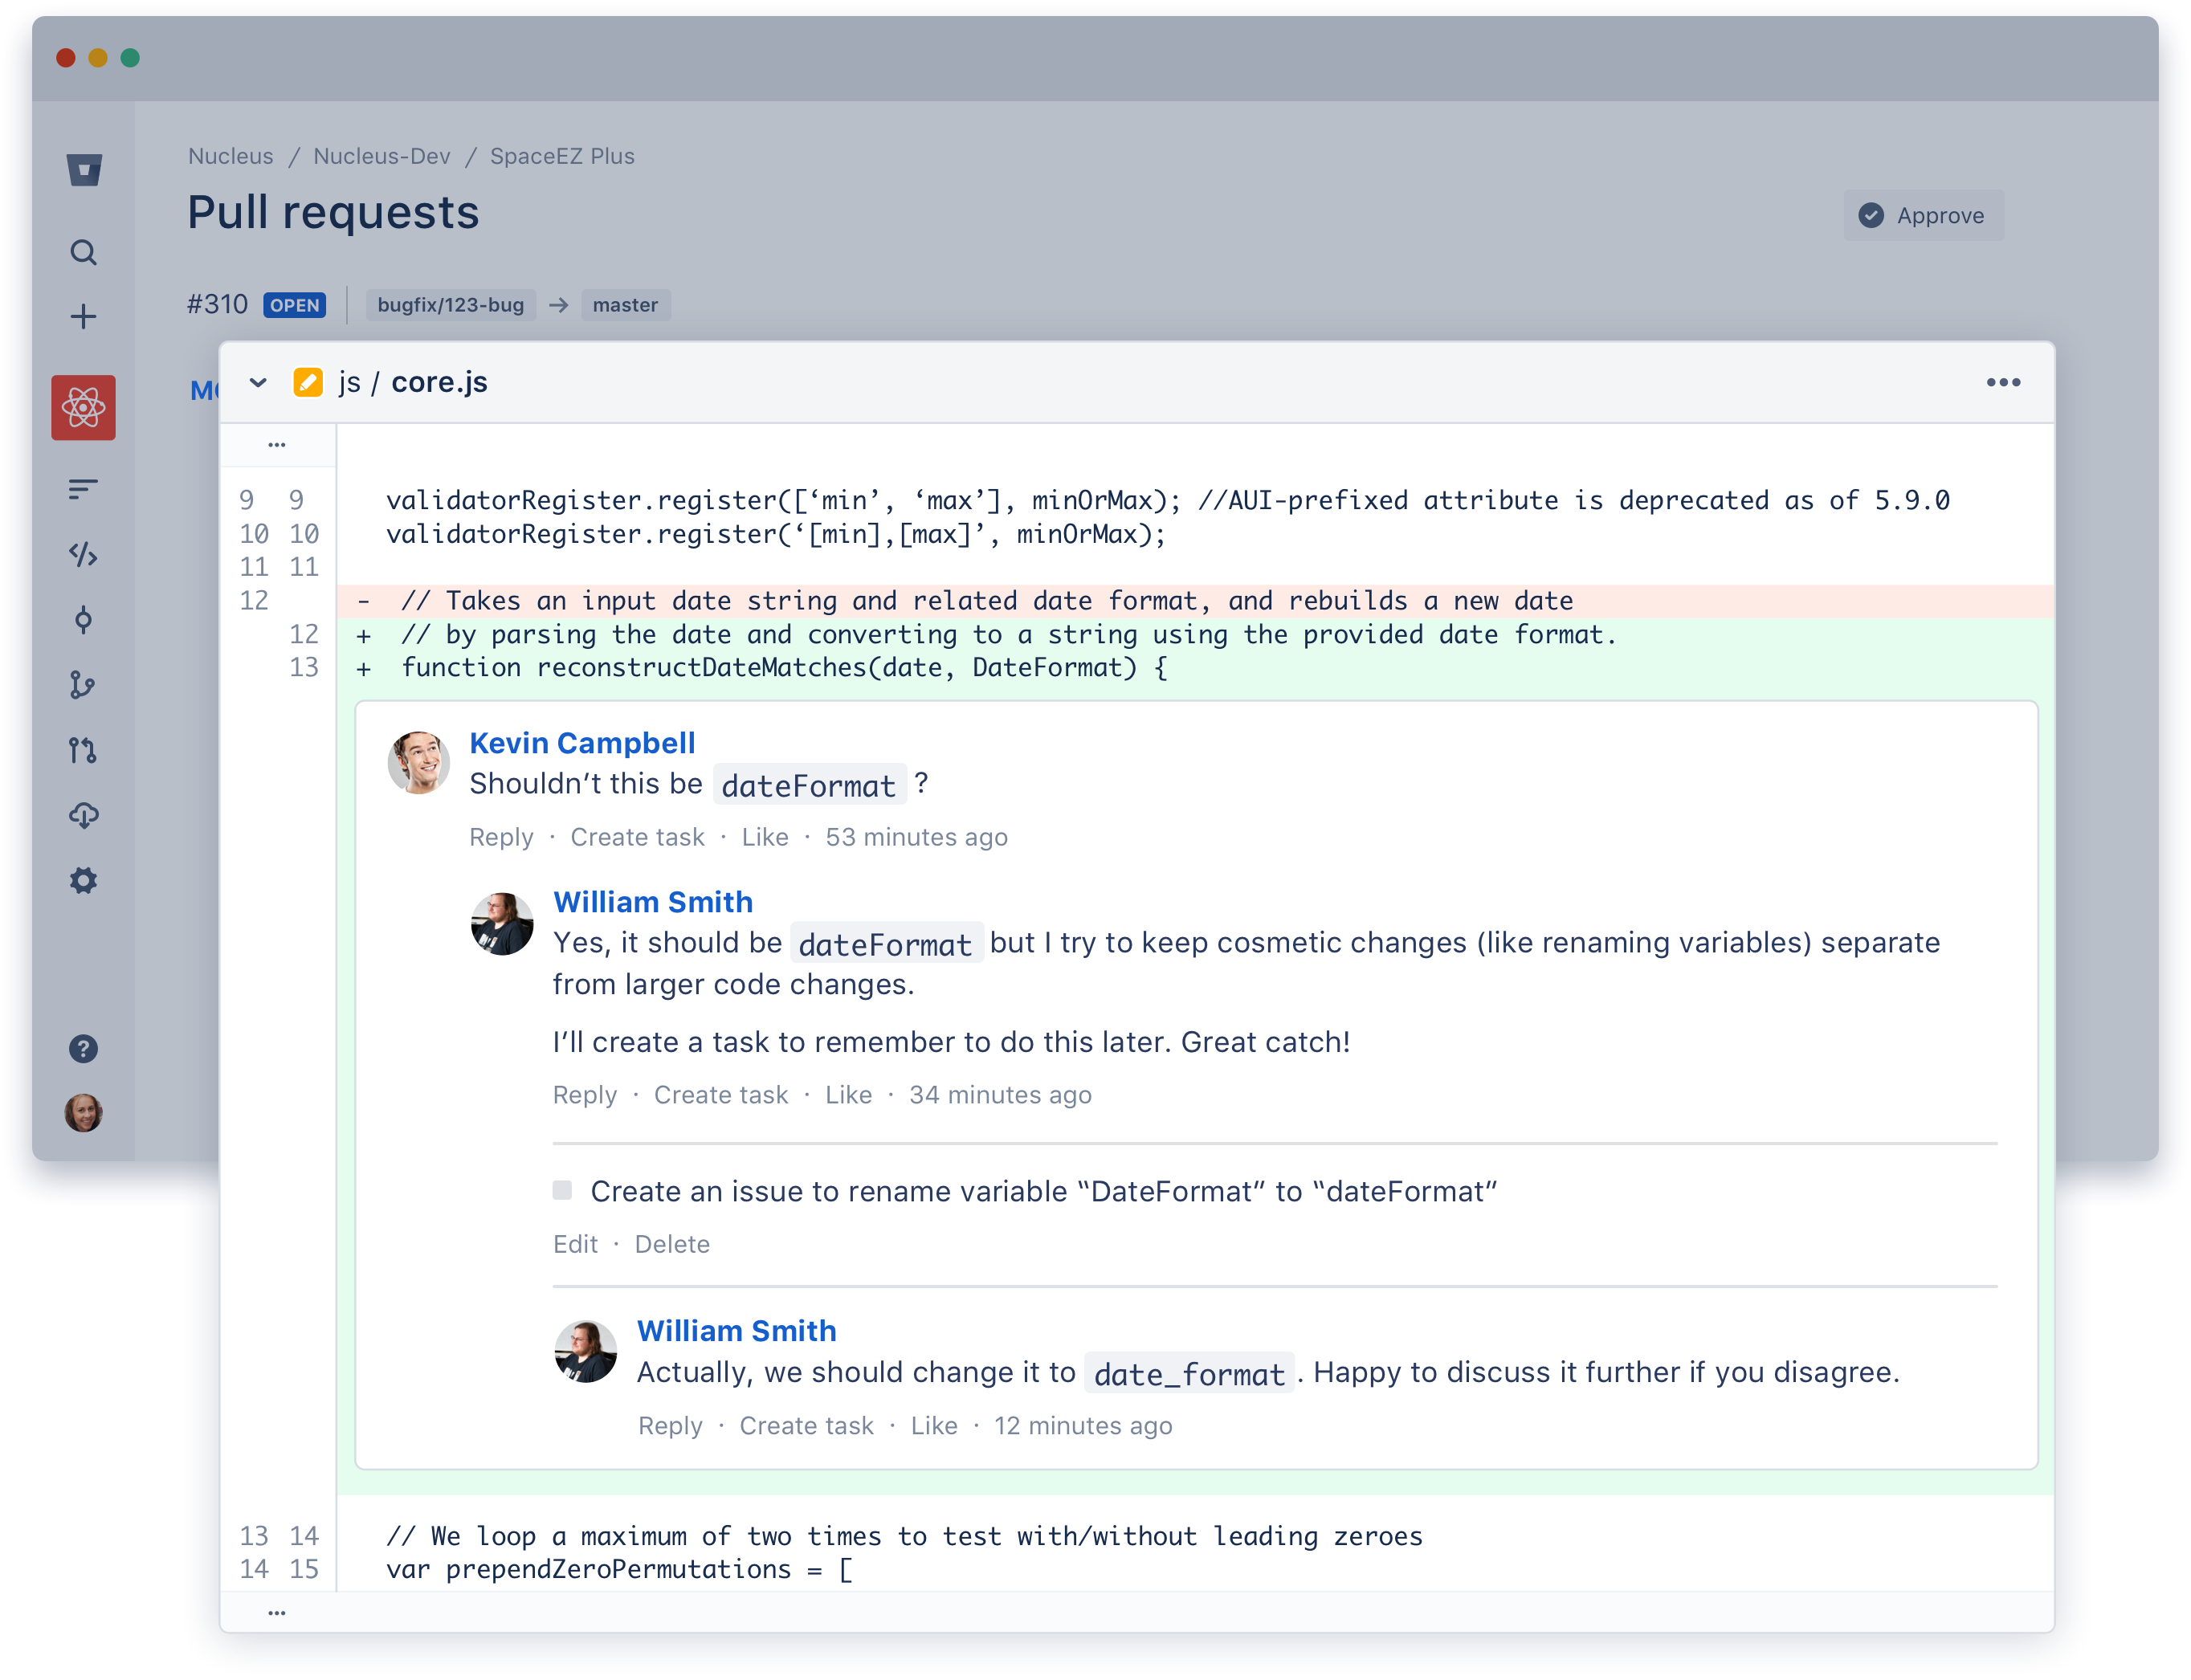Reply to Kevin Campbell's comment

pyautogui.click(x=501, y=837)
